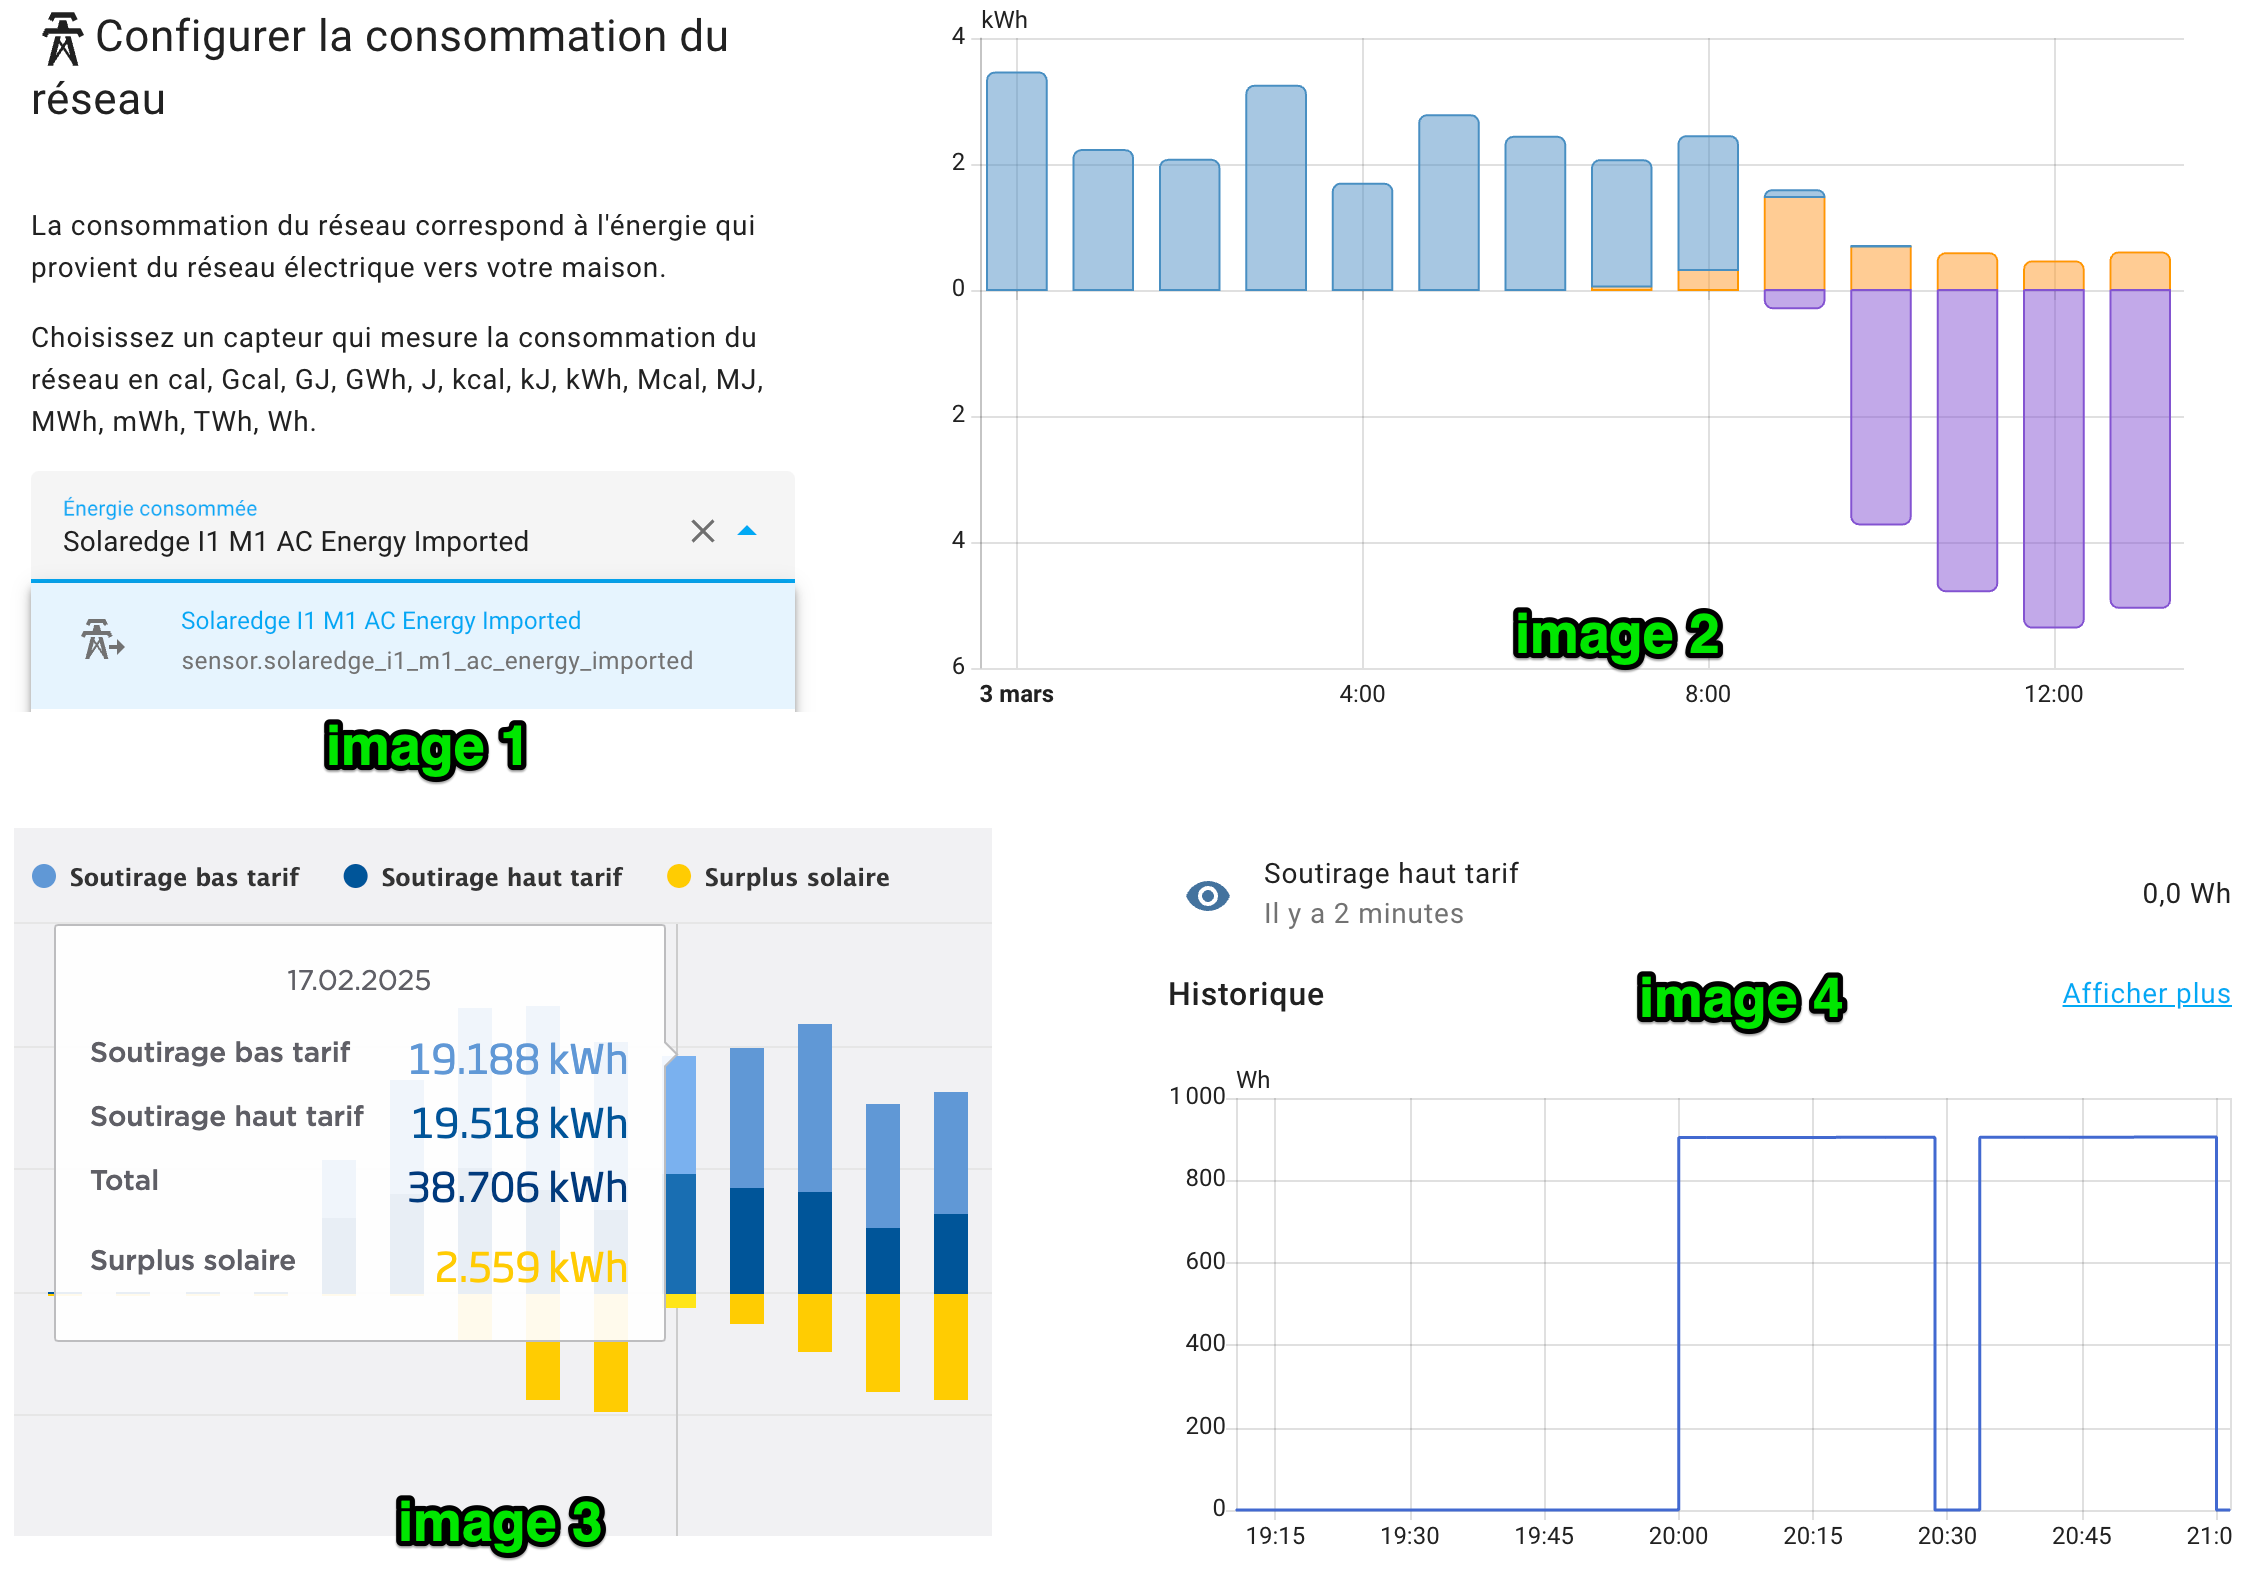This screenshot has width=2242, height=1570.
Task: Click the yellow Surplus solaire legend dot
Action: click(679, 877)
